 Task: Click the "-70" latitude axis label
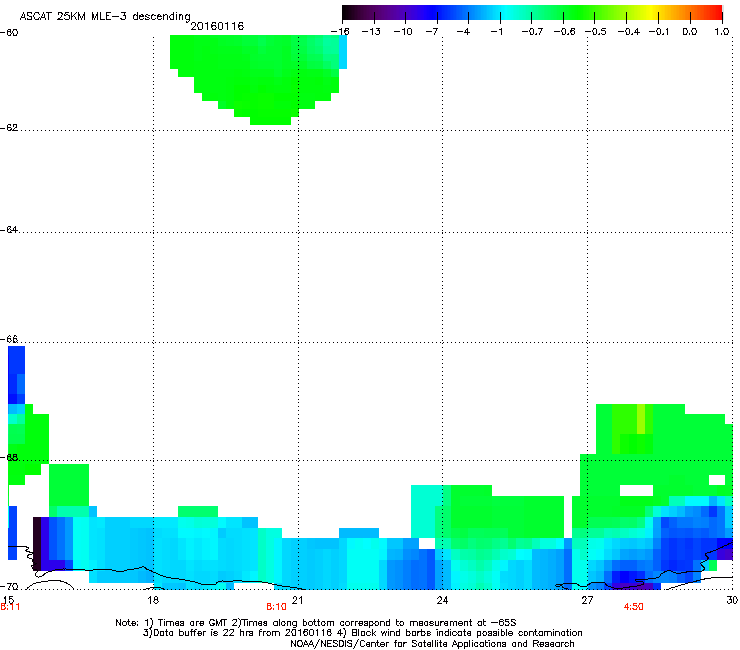(9, 586)
